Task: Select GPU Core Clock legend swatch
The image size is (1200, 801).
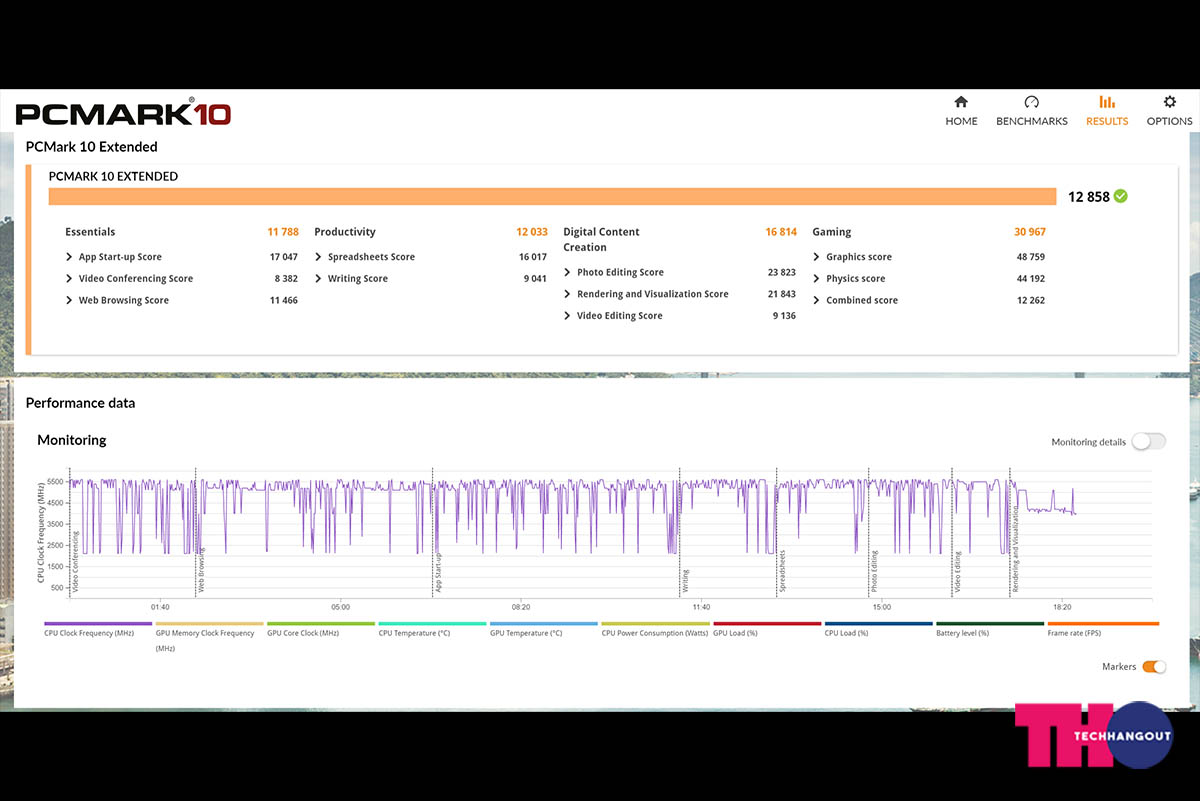Action: (321, 624)
